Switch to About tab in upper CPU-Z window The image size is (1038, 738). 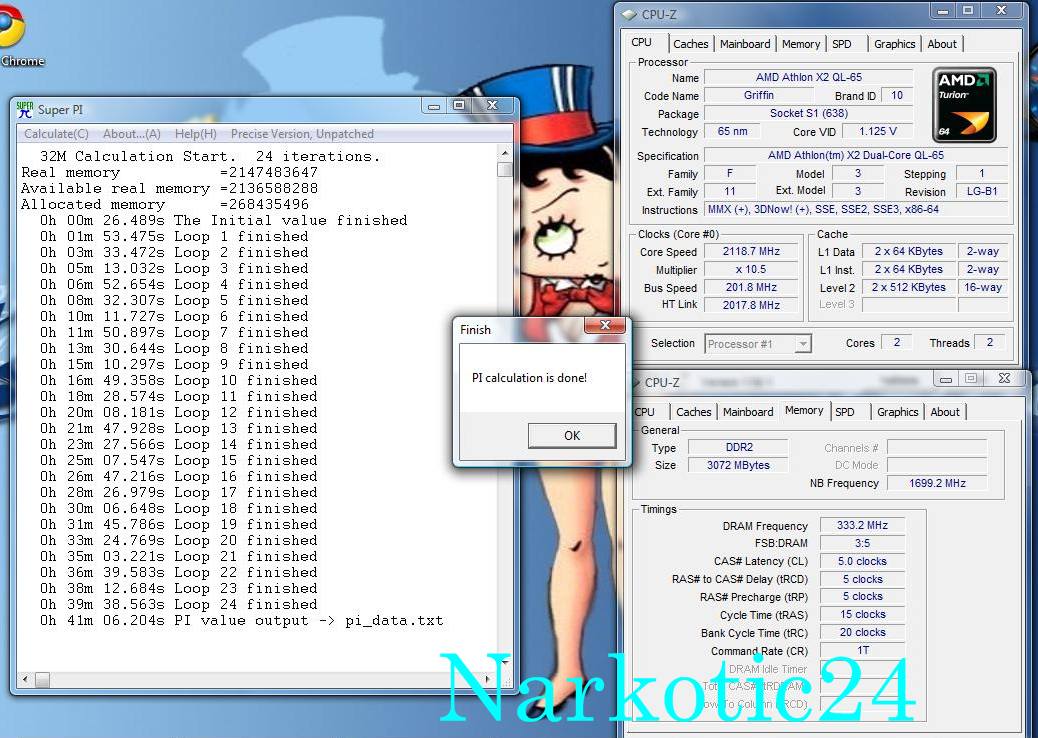[941, 44]
